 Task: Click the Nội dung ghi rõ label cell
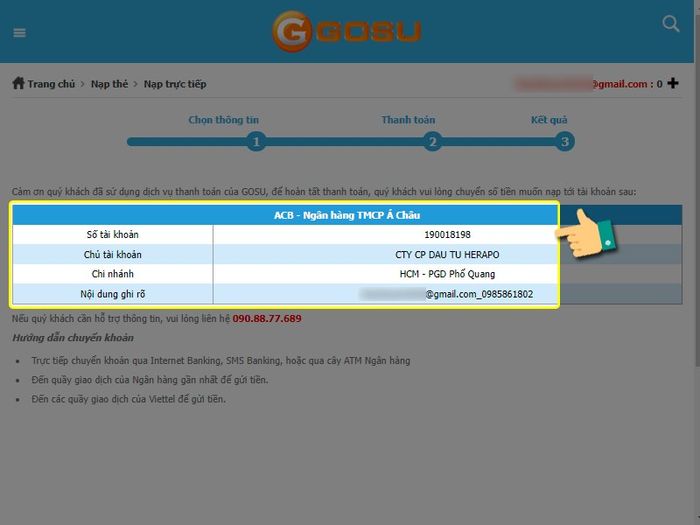pos(112,294)
